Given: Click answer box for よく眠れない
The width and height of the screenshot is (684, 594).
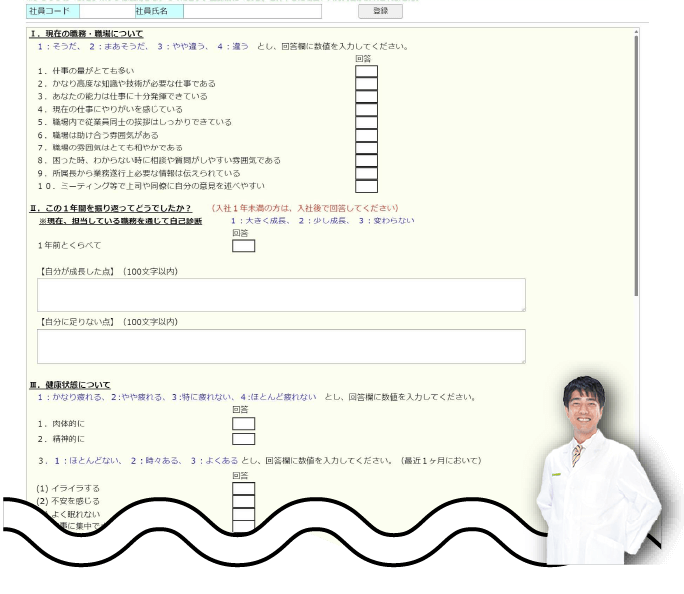Looking at the screenshot, I should (243, 514).
